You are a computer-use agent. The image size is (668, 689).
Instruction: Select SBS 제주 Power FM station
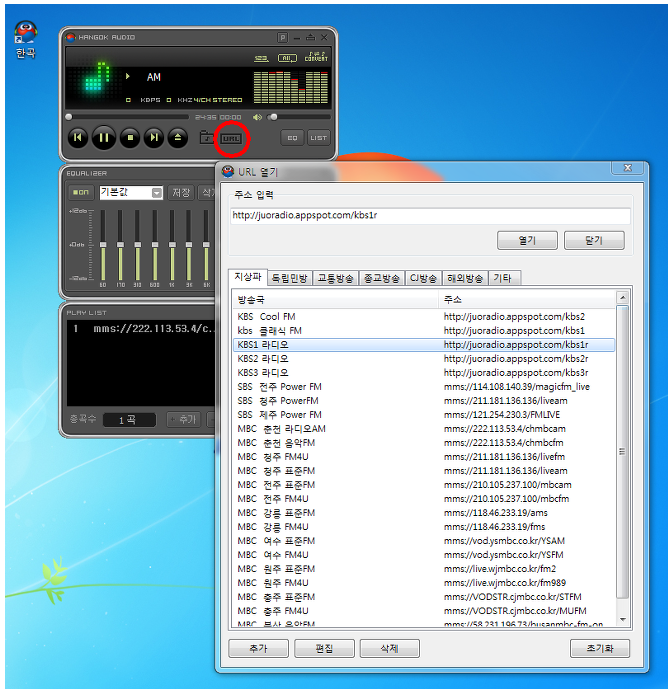point(424,415)
